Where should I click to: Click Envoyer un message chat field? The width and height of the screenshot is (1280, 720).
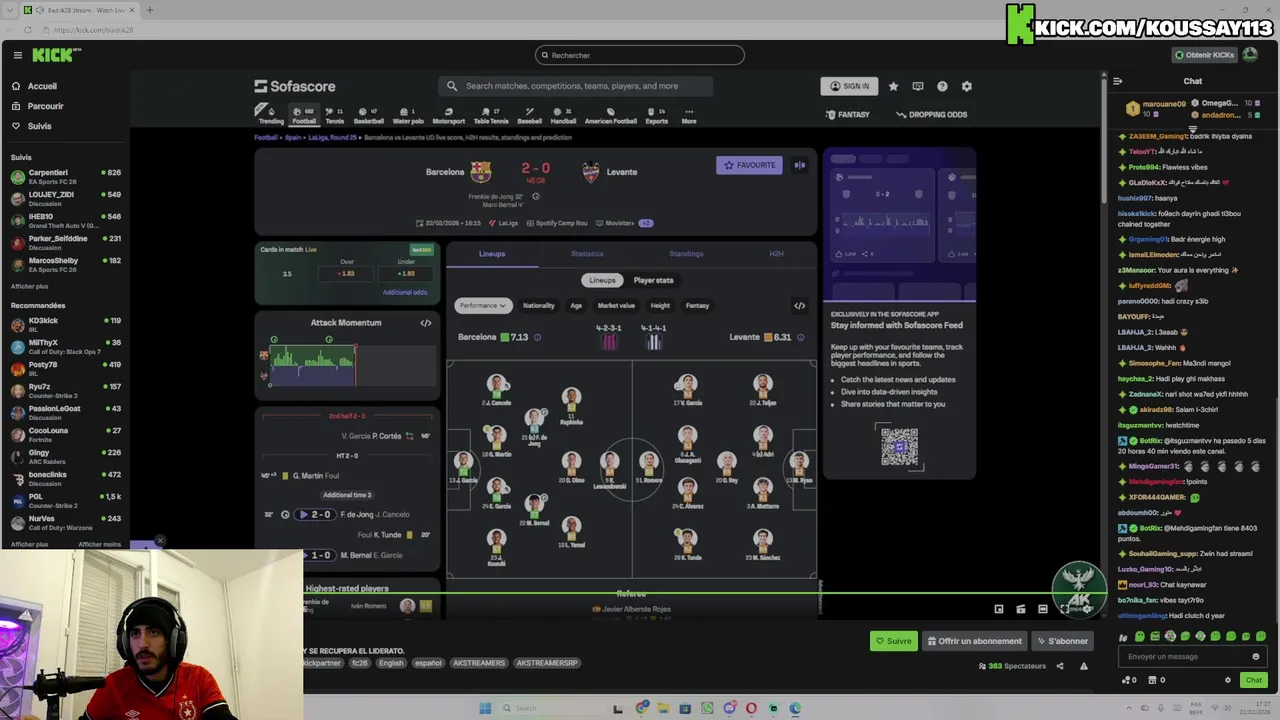[x=1190, y=657]
